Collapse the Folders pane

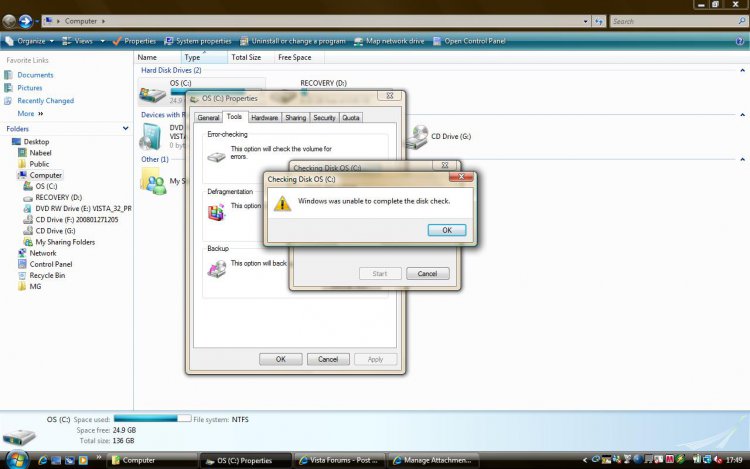[125, 129]
